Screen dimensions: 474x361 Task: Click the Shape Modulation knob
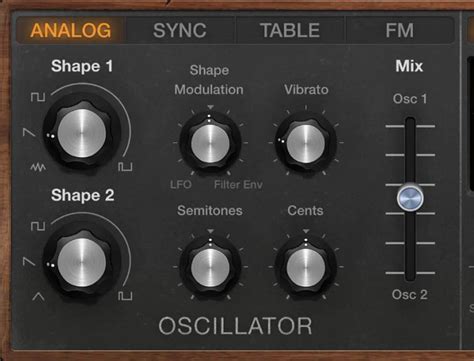[210, 143]
